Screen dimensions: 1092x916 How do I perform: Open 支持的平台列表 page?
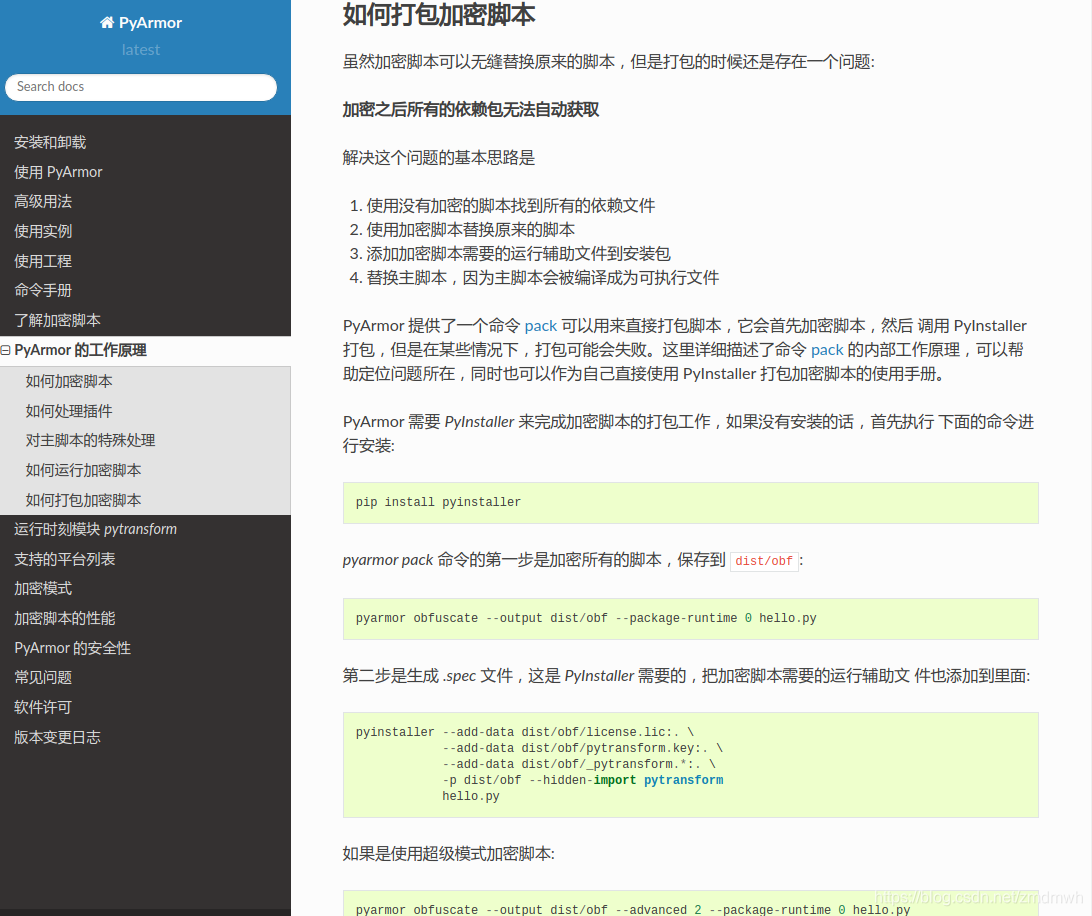point(65,559)
